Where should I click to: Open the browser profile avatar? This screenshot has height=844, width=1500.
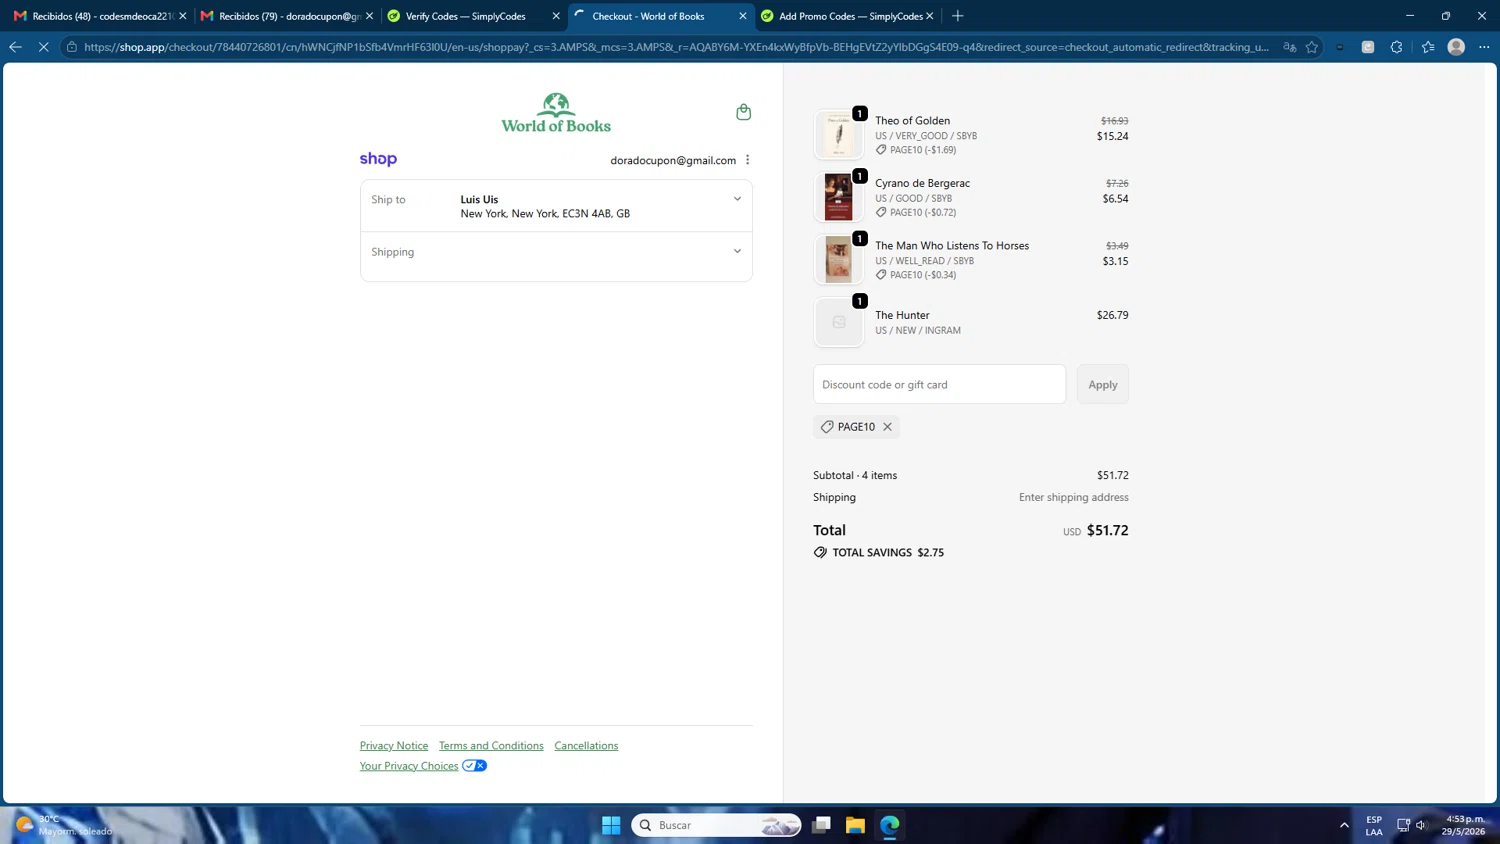(1456, 47)
